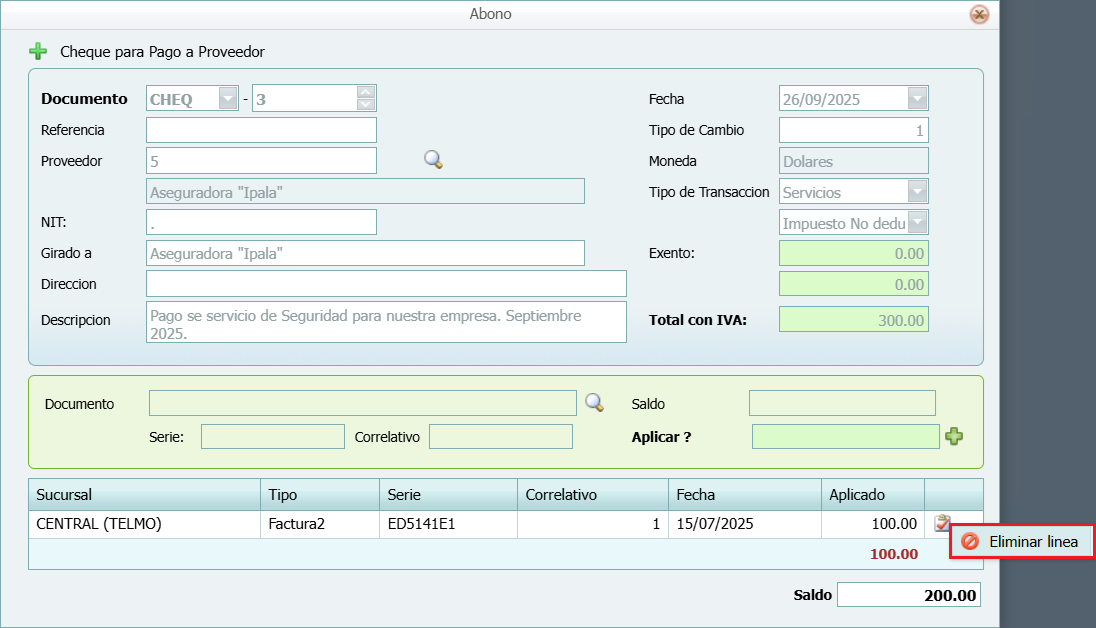The height and width of the screenshot is (628, 1096).
Task: Select Eliminar linea from context menu
Action: coord(1033,541)
